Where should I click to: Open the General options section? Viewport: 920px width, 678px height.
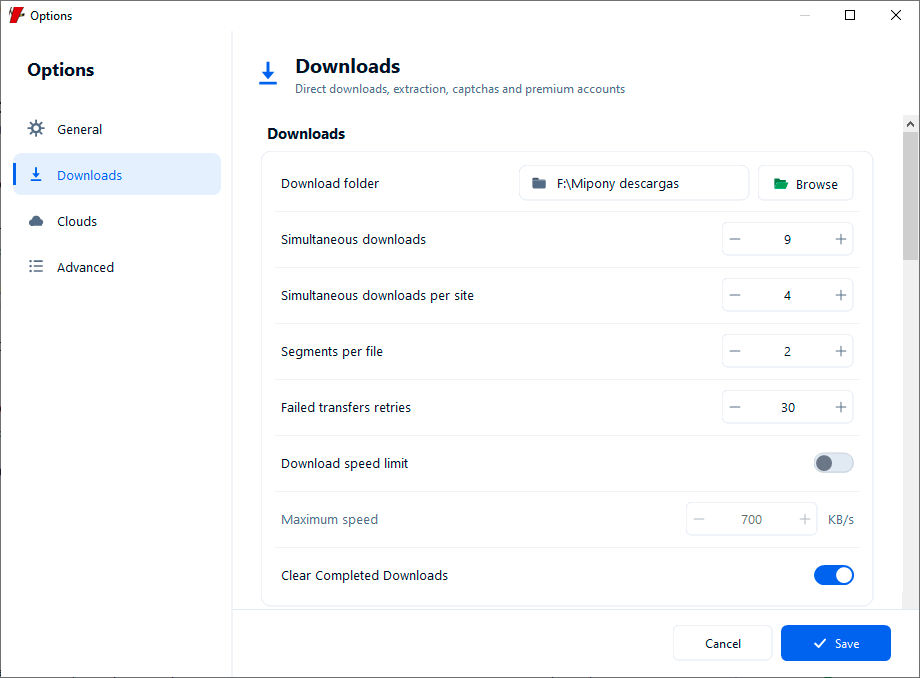pos(117,129)
